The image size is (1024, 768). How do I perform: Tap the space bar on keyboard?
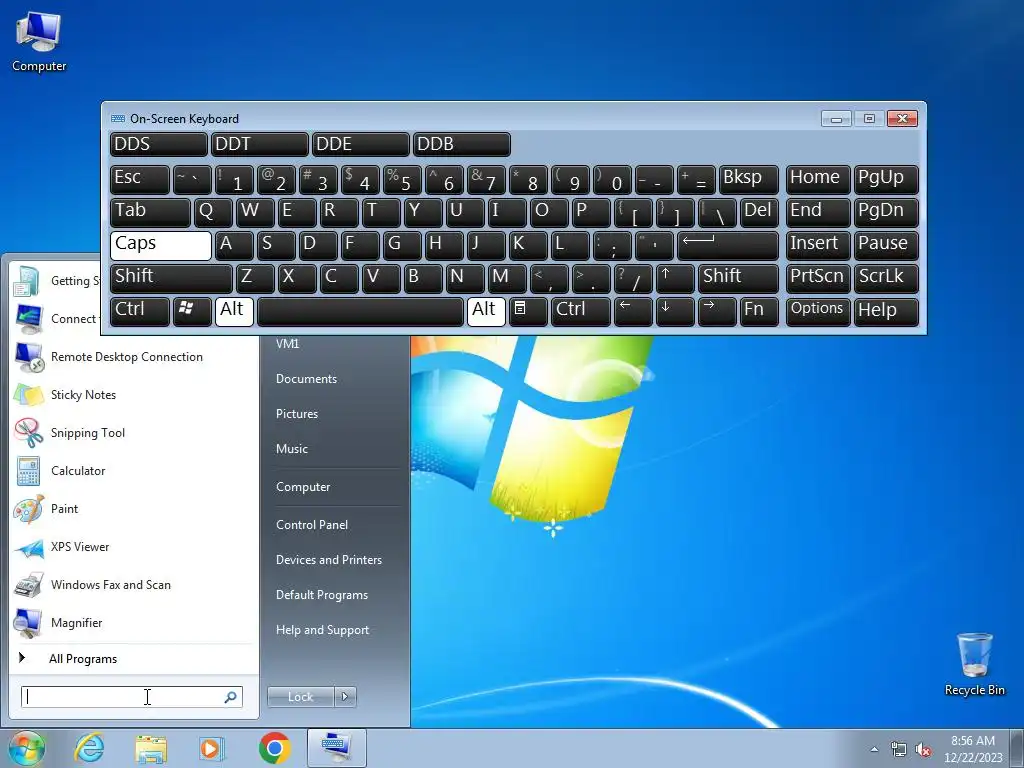[x=360, y=312]
